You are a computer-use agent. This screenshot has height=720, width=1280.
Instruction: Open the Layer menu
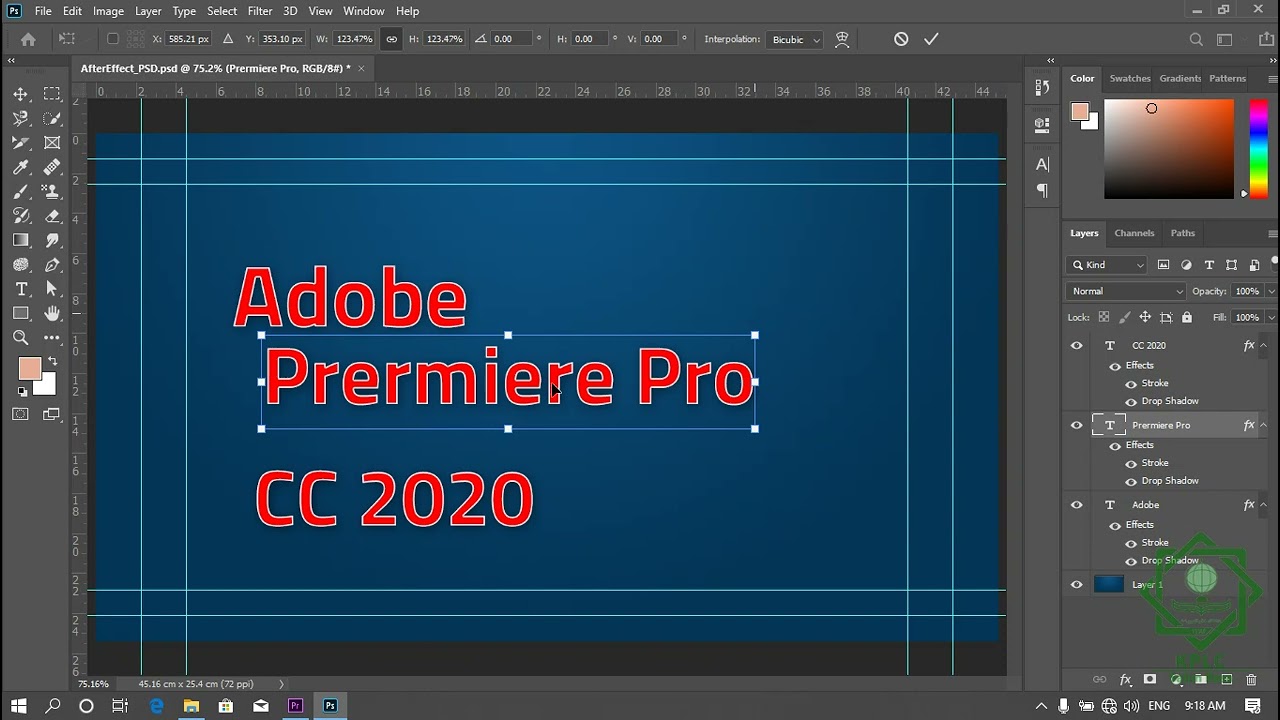tap(148, 11)
